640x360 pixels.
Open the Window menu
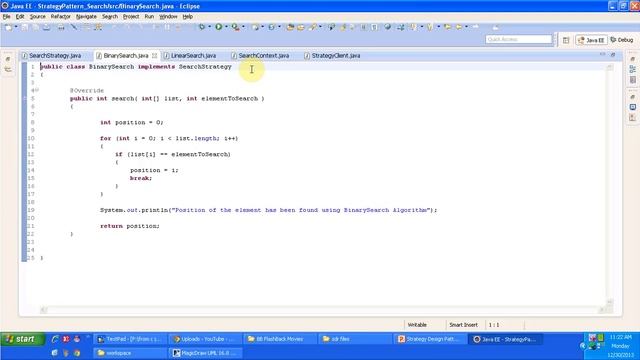[x=168, y=17]
